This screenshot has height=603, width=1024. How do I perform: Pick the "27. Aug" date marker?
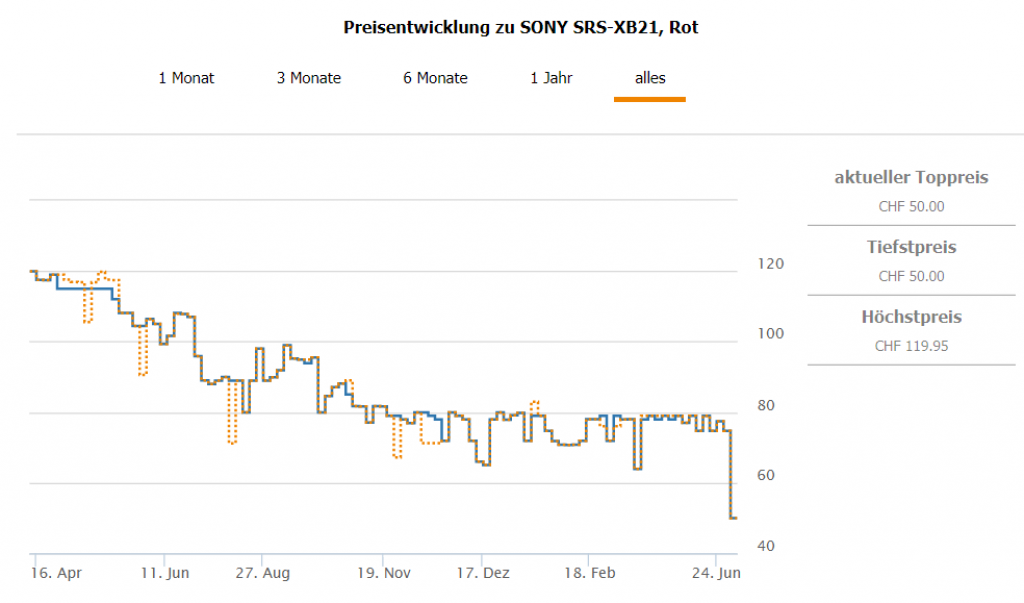tap(265, 574)
